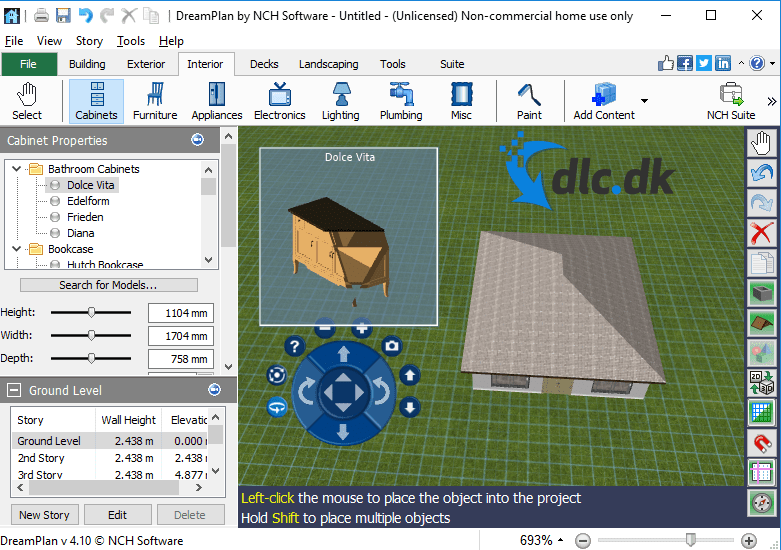Image resolution: width=781 pixels, height=550 pixels.
Task: Select the 2nd Story row
Action: coord(110,458)
